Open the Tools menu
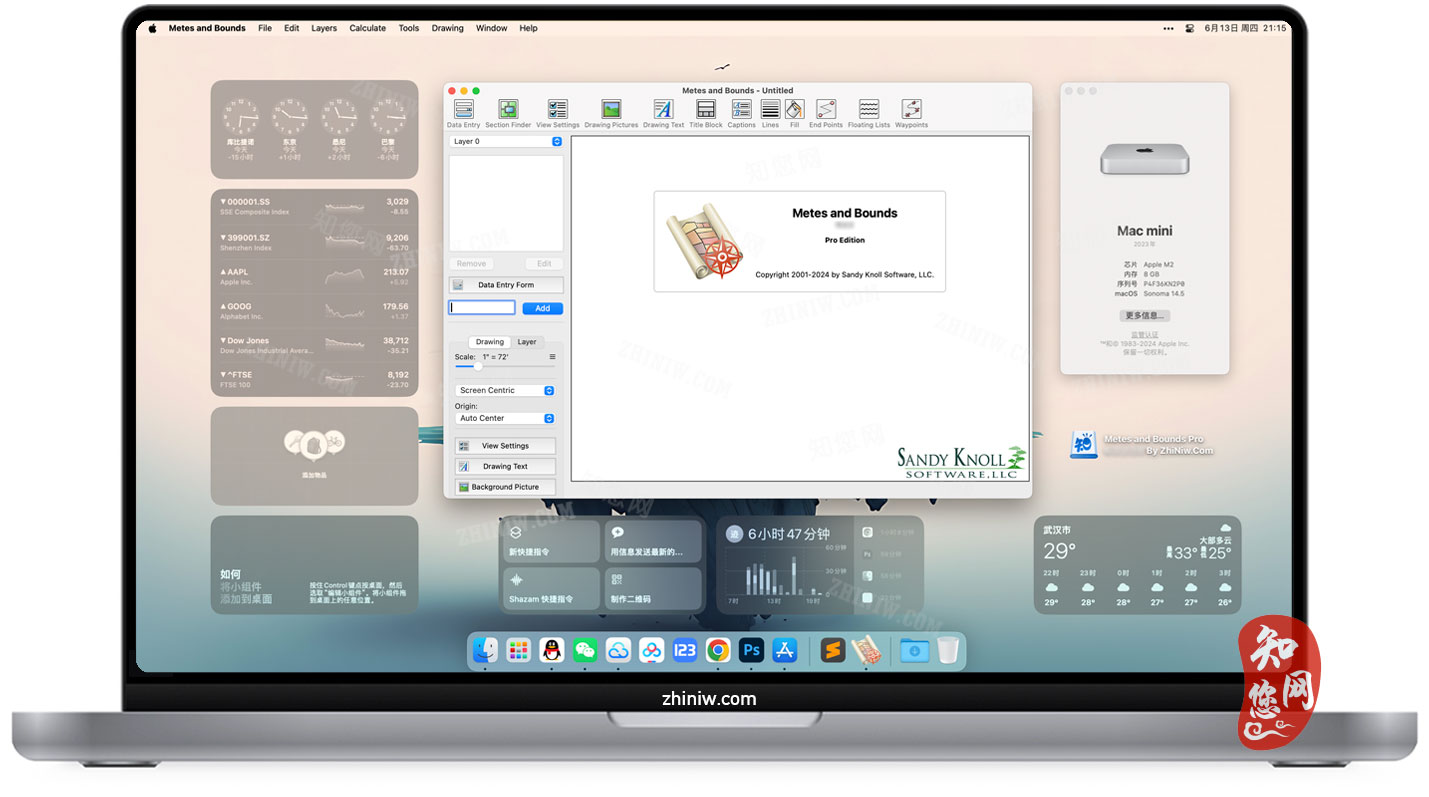Image resolution: width=1429 pixels, height=797 pixels. 409,28
